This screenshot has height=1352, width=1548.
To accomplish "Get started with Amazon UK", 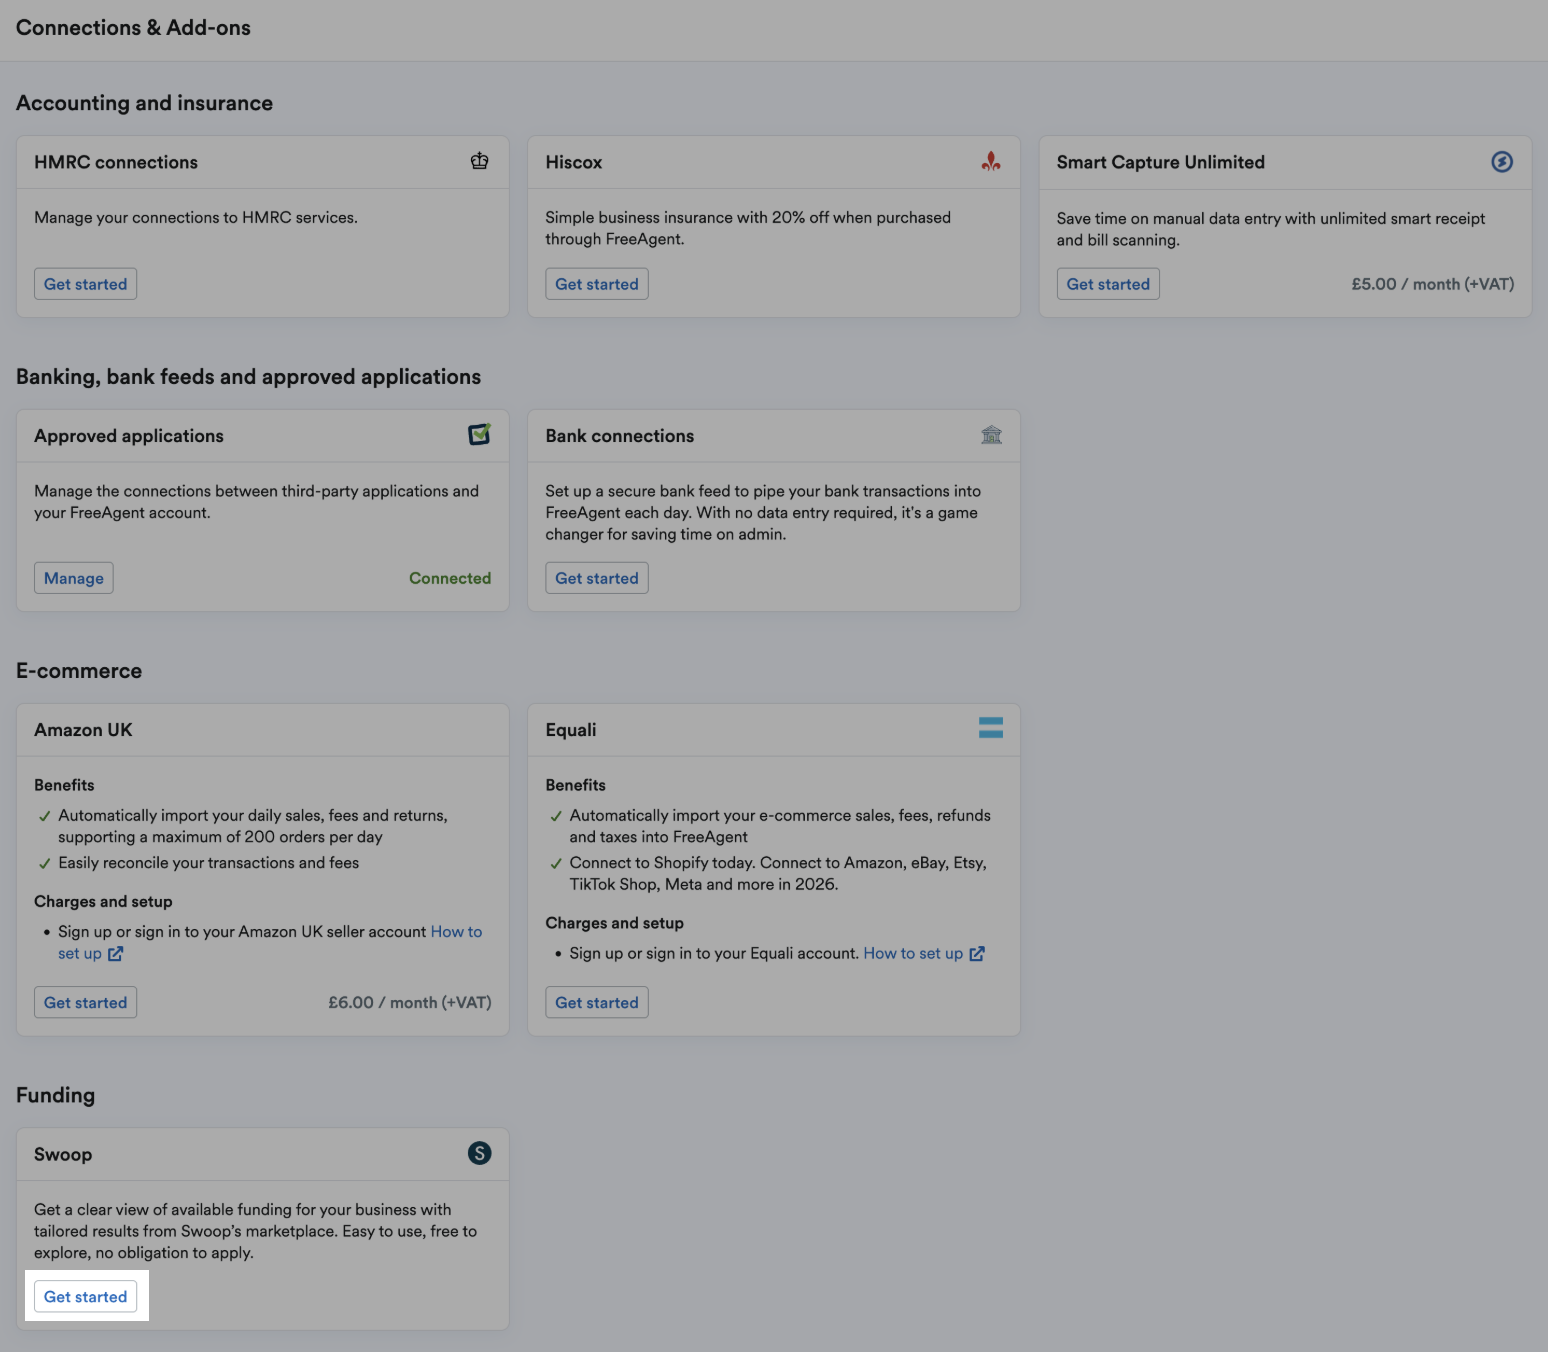I will (86, 1002).
